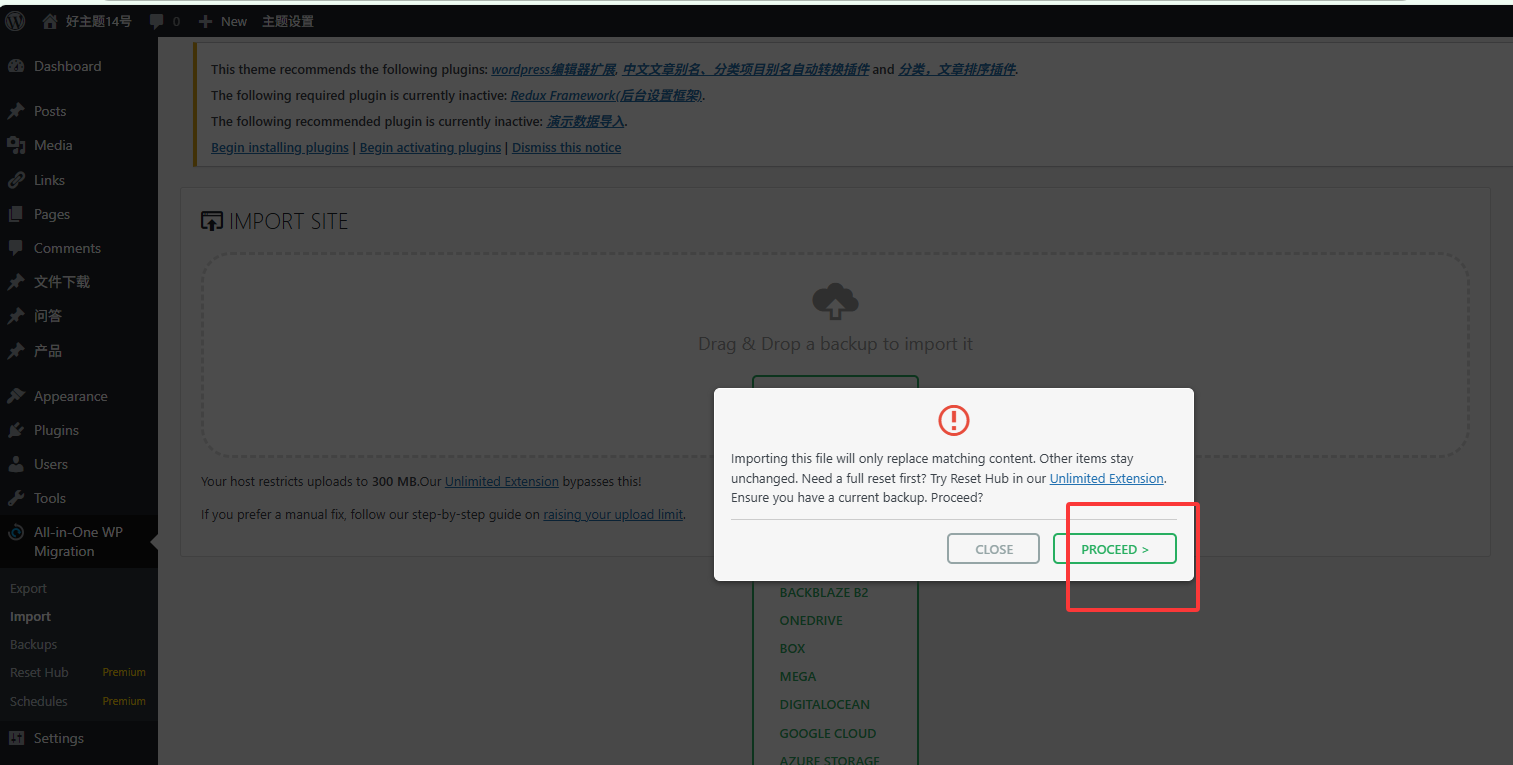Open the Settings menu label
The height and width of the screenshot is (765, 1513).
pyautogui.click(x=59, y=738)
